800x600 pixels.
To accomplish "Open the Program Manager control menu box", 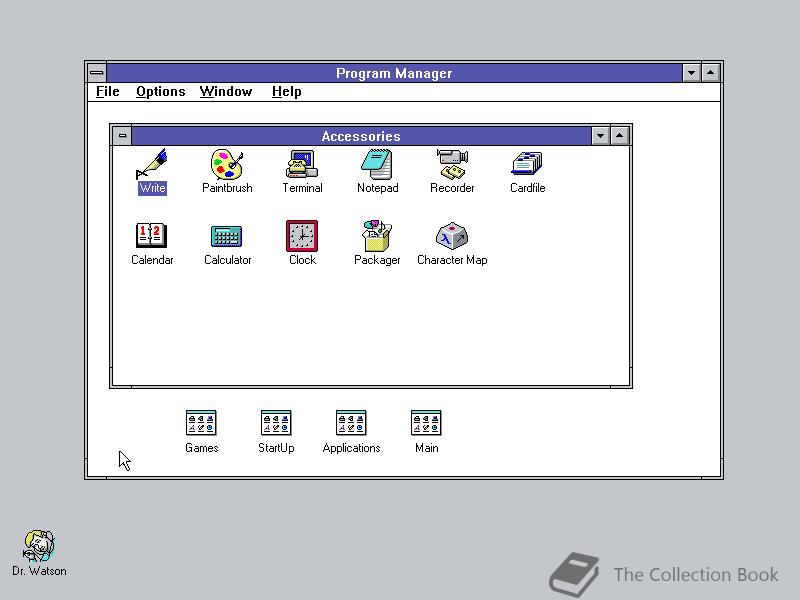I will pyautogui.click(x=97, y=73).
